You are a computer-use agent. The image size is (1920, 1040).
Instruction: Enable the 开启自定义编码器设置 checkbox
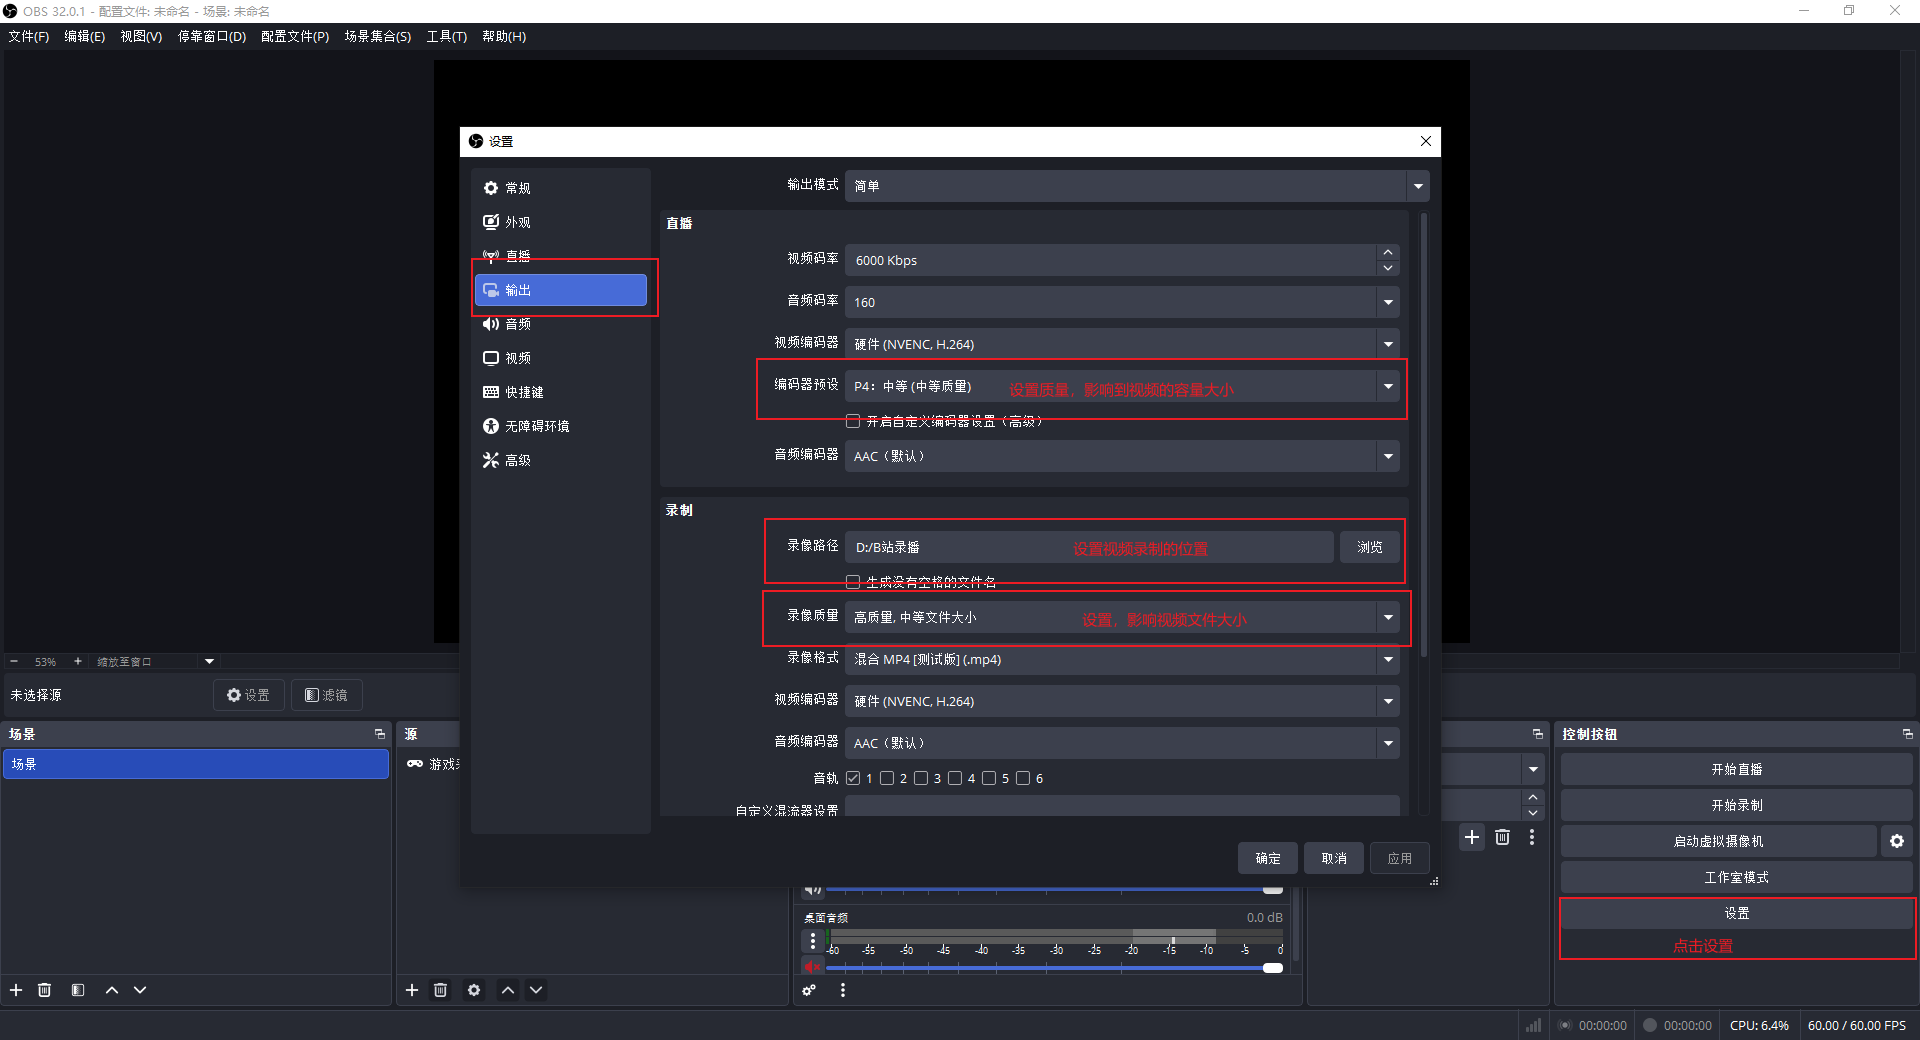pyautogui.click(x=853, y=421)
